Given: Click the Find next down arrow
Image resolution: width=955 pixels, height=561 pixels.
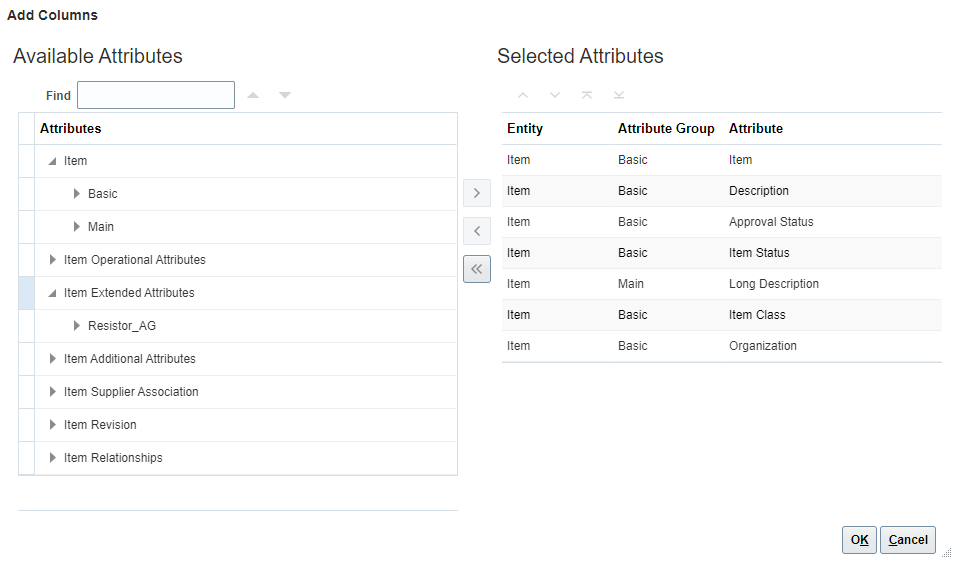Looking at the screenshot, I should tap(285, 96).
